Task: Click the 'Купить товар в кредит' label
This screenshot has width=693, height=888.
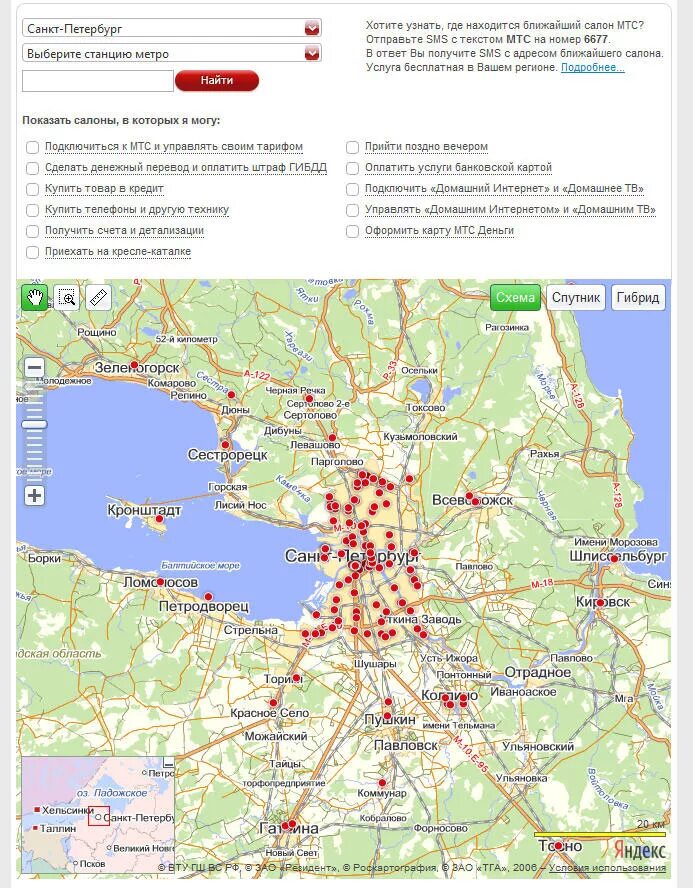Action: pos(104,188)
